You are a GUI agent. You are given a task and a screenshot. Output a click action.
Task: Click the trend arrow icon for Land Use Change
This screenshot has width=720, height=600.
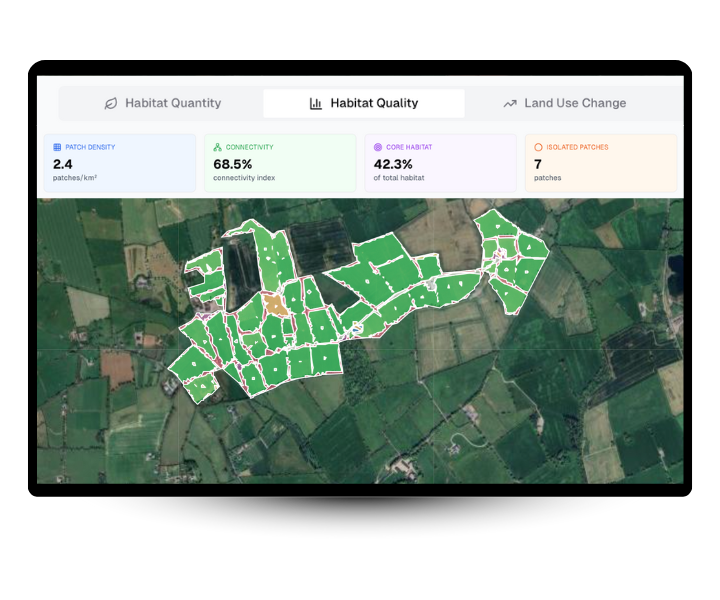point(510,103)
